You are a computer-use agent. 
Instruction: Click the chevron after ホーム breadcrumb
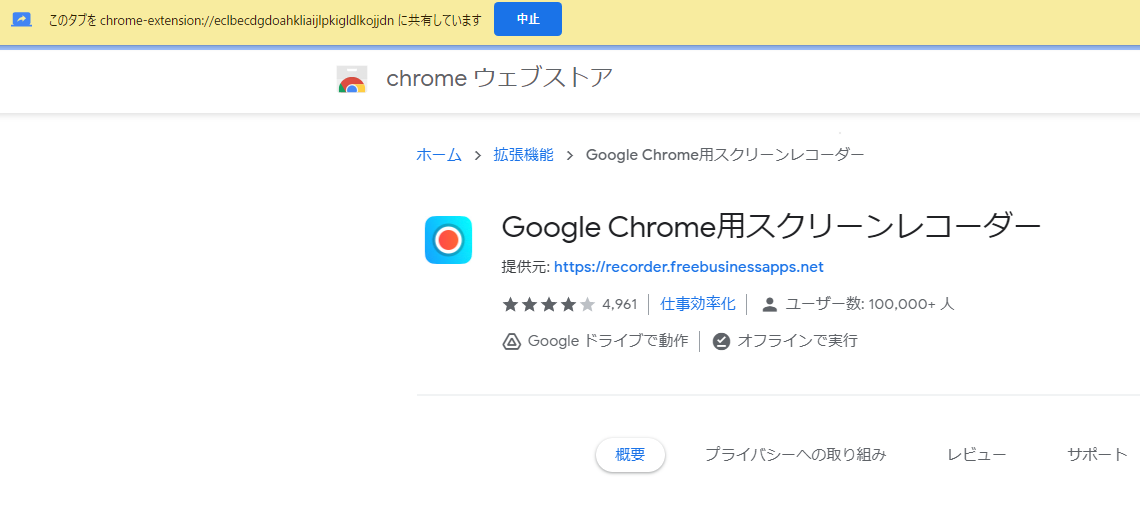pyautogui.click(x=478, y=155)
